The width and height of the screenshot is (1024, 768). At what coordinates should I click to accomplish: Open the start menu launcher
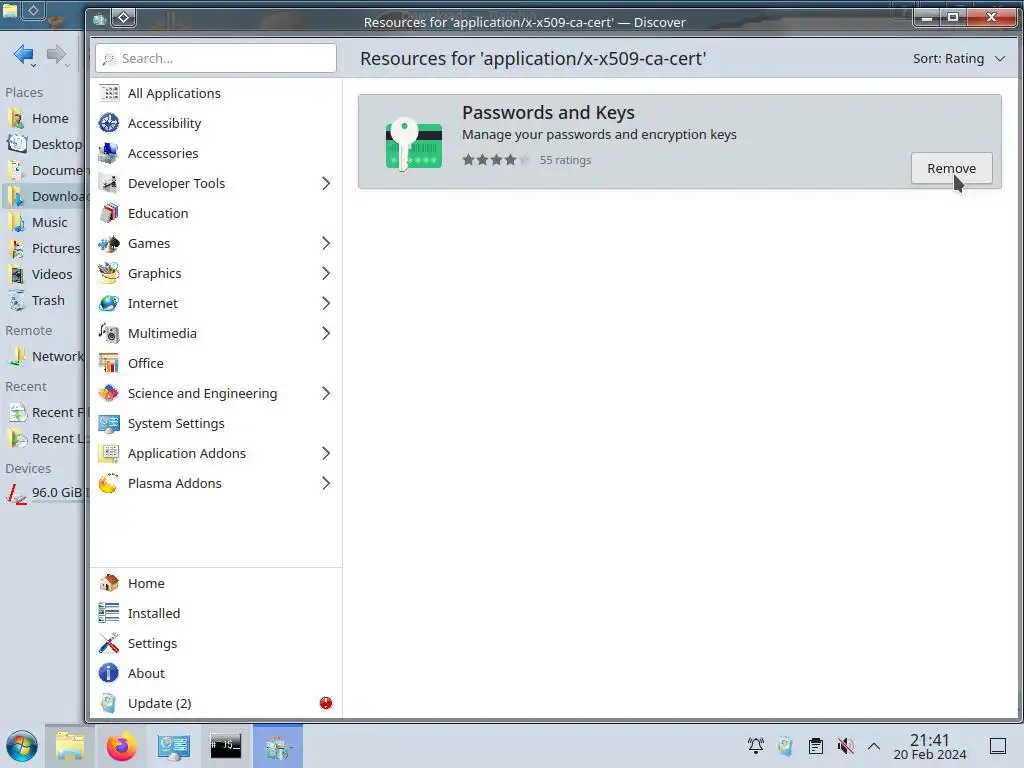(22, 747)
